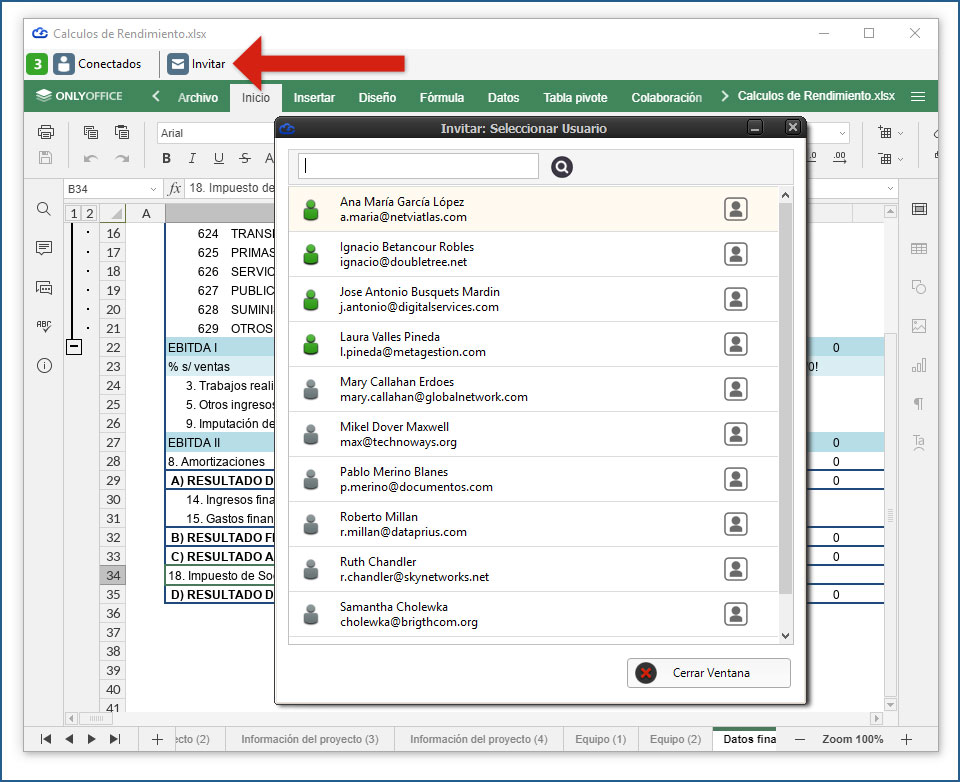Screen dimensions: 960x782
Task: Zoom out with minus button
Action: click(800, 740)
